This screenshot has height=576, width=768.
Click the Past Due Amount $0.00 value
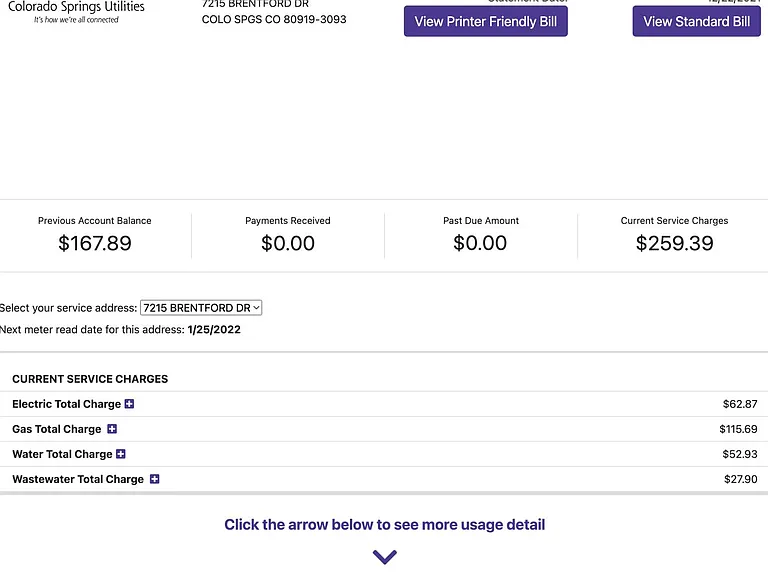(480, 243)
